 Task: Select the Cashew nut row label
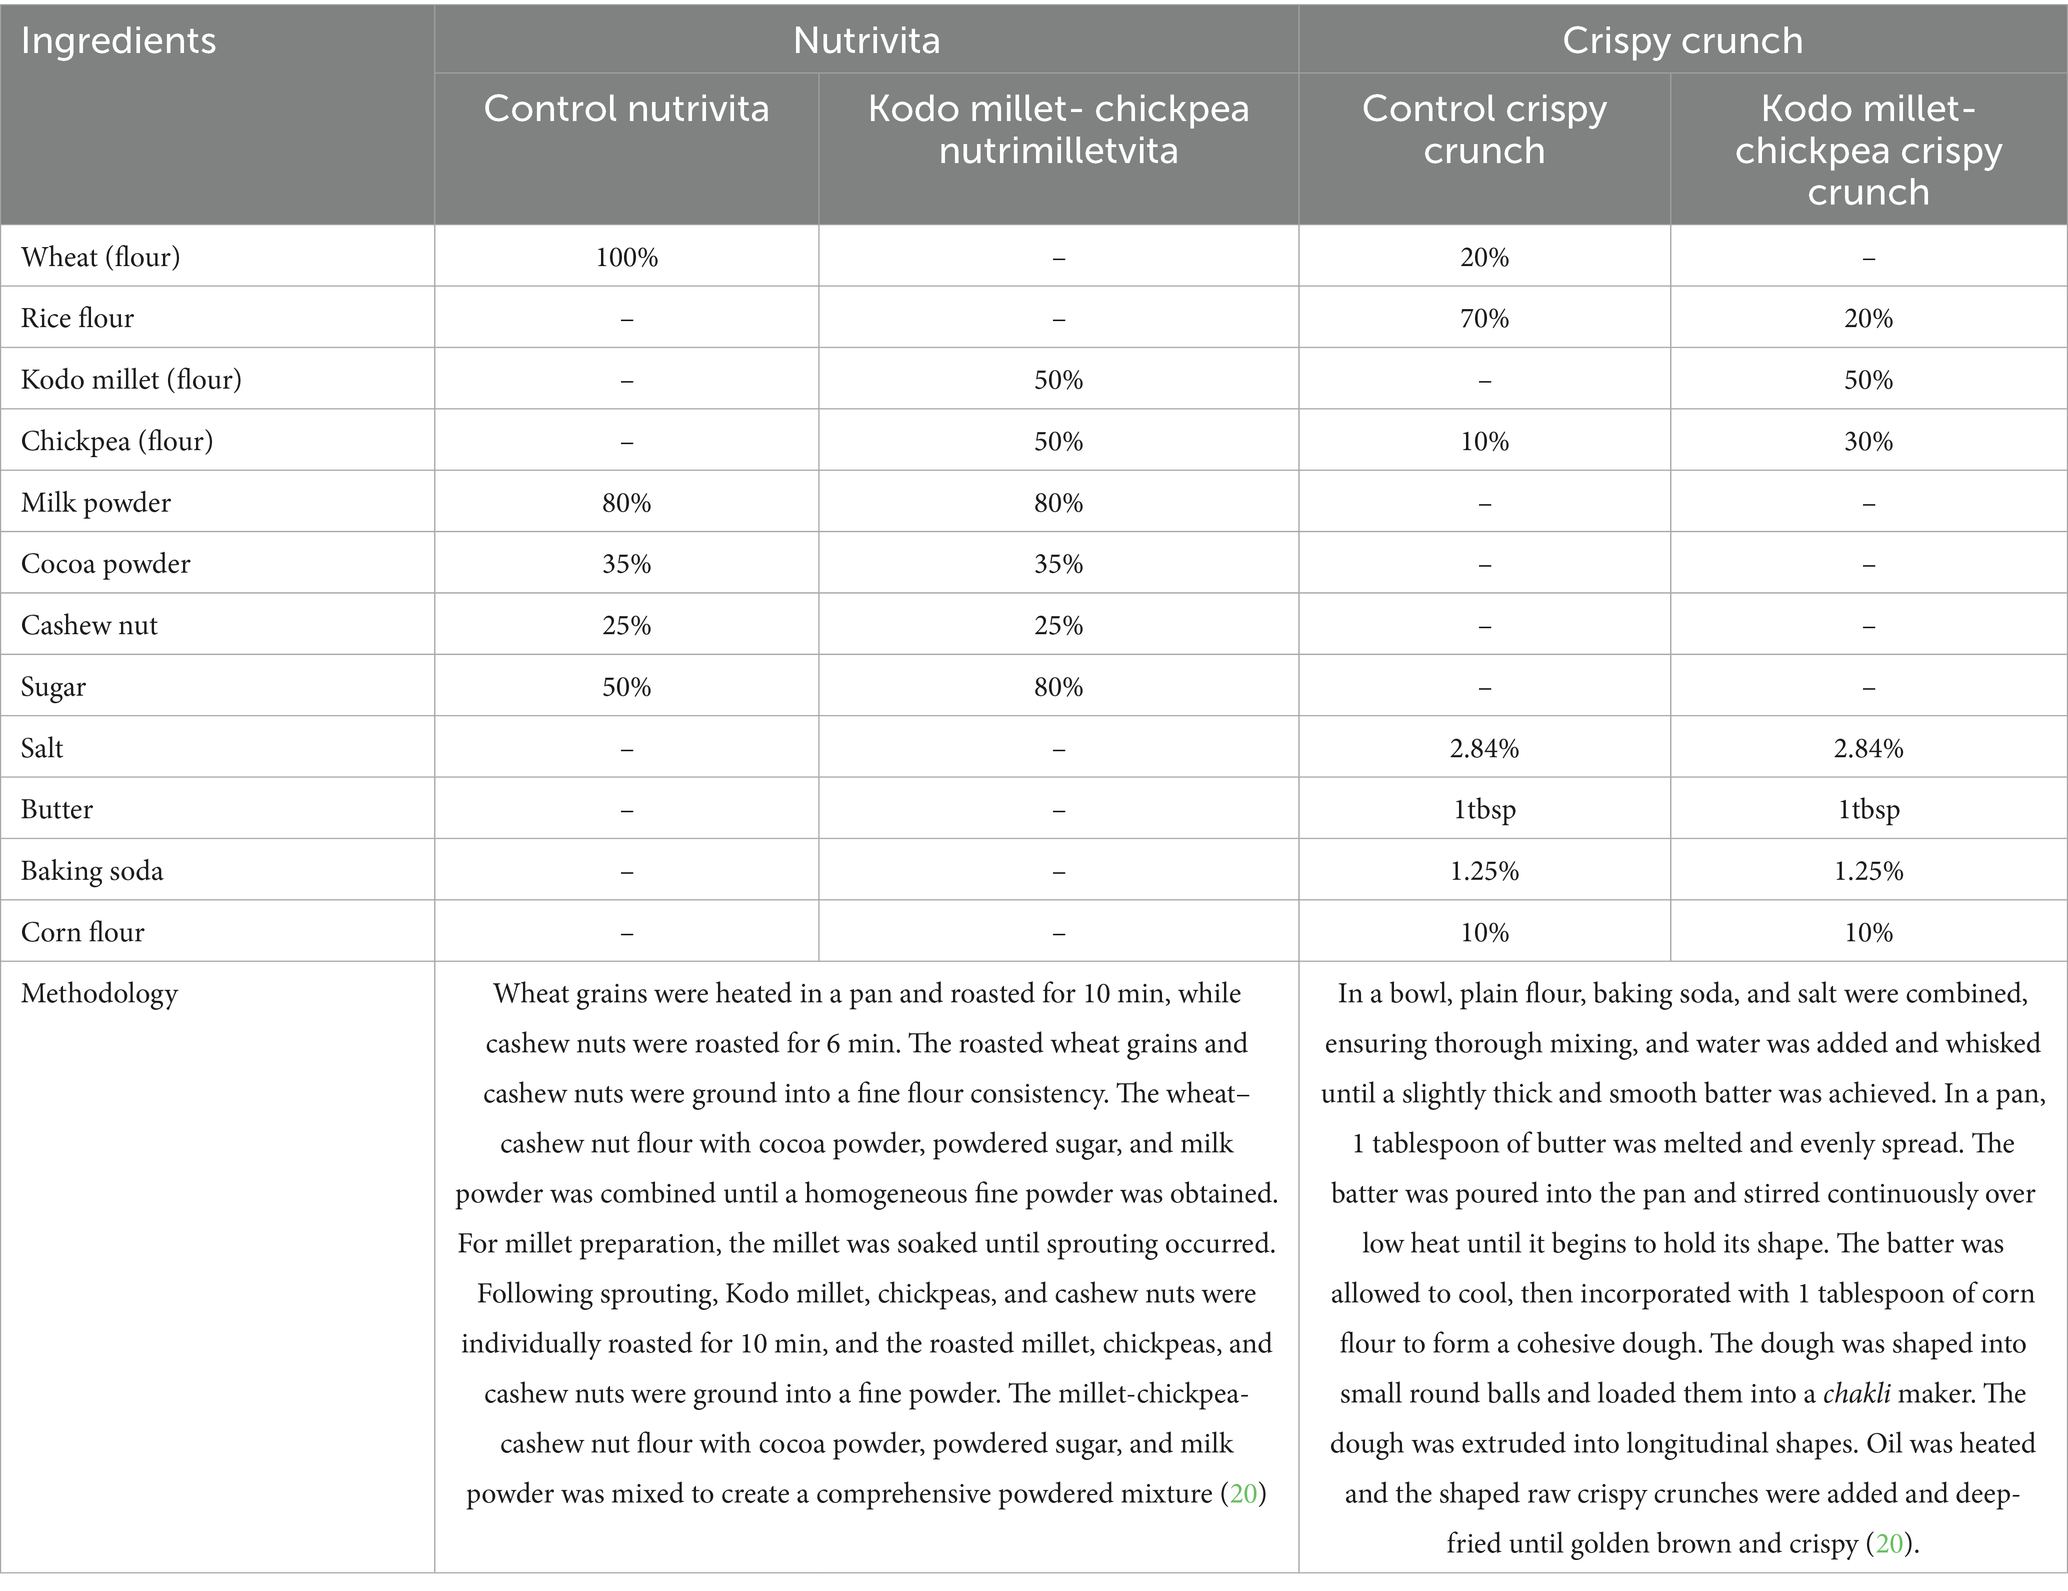coord(89,626)
